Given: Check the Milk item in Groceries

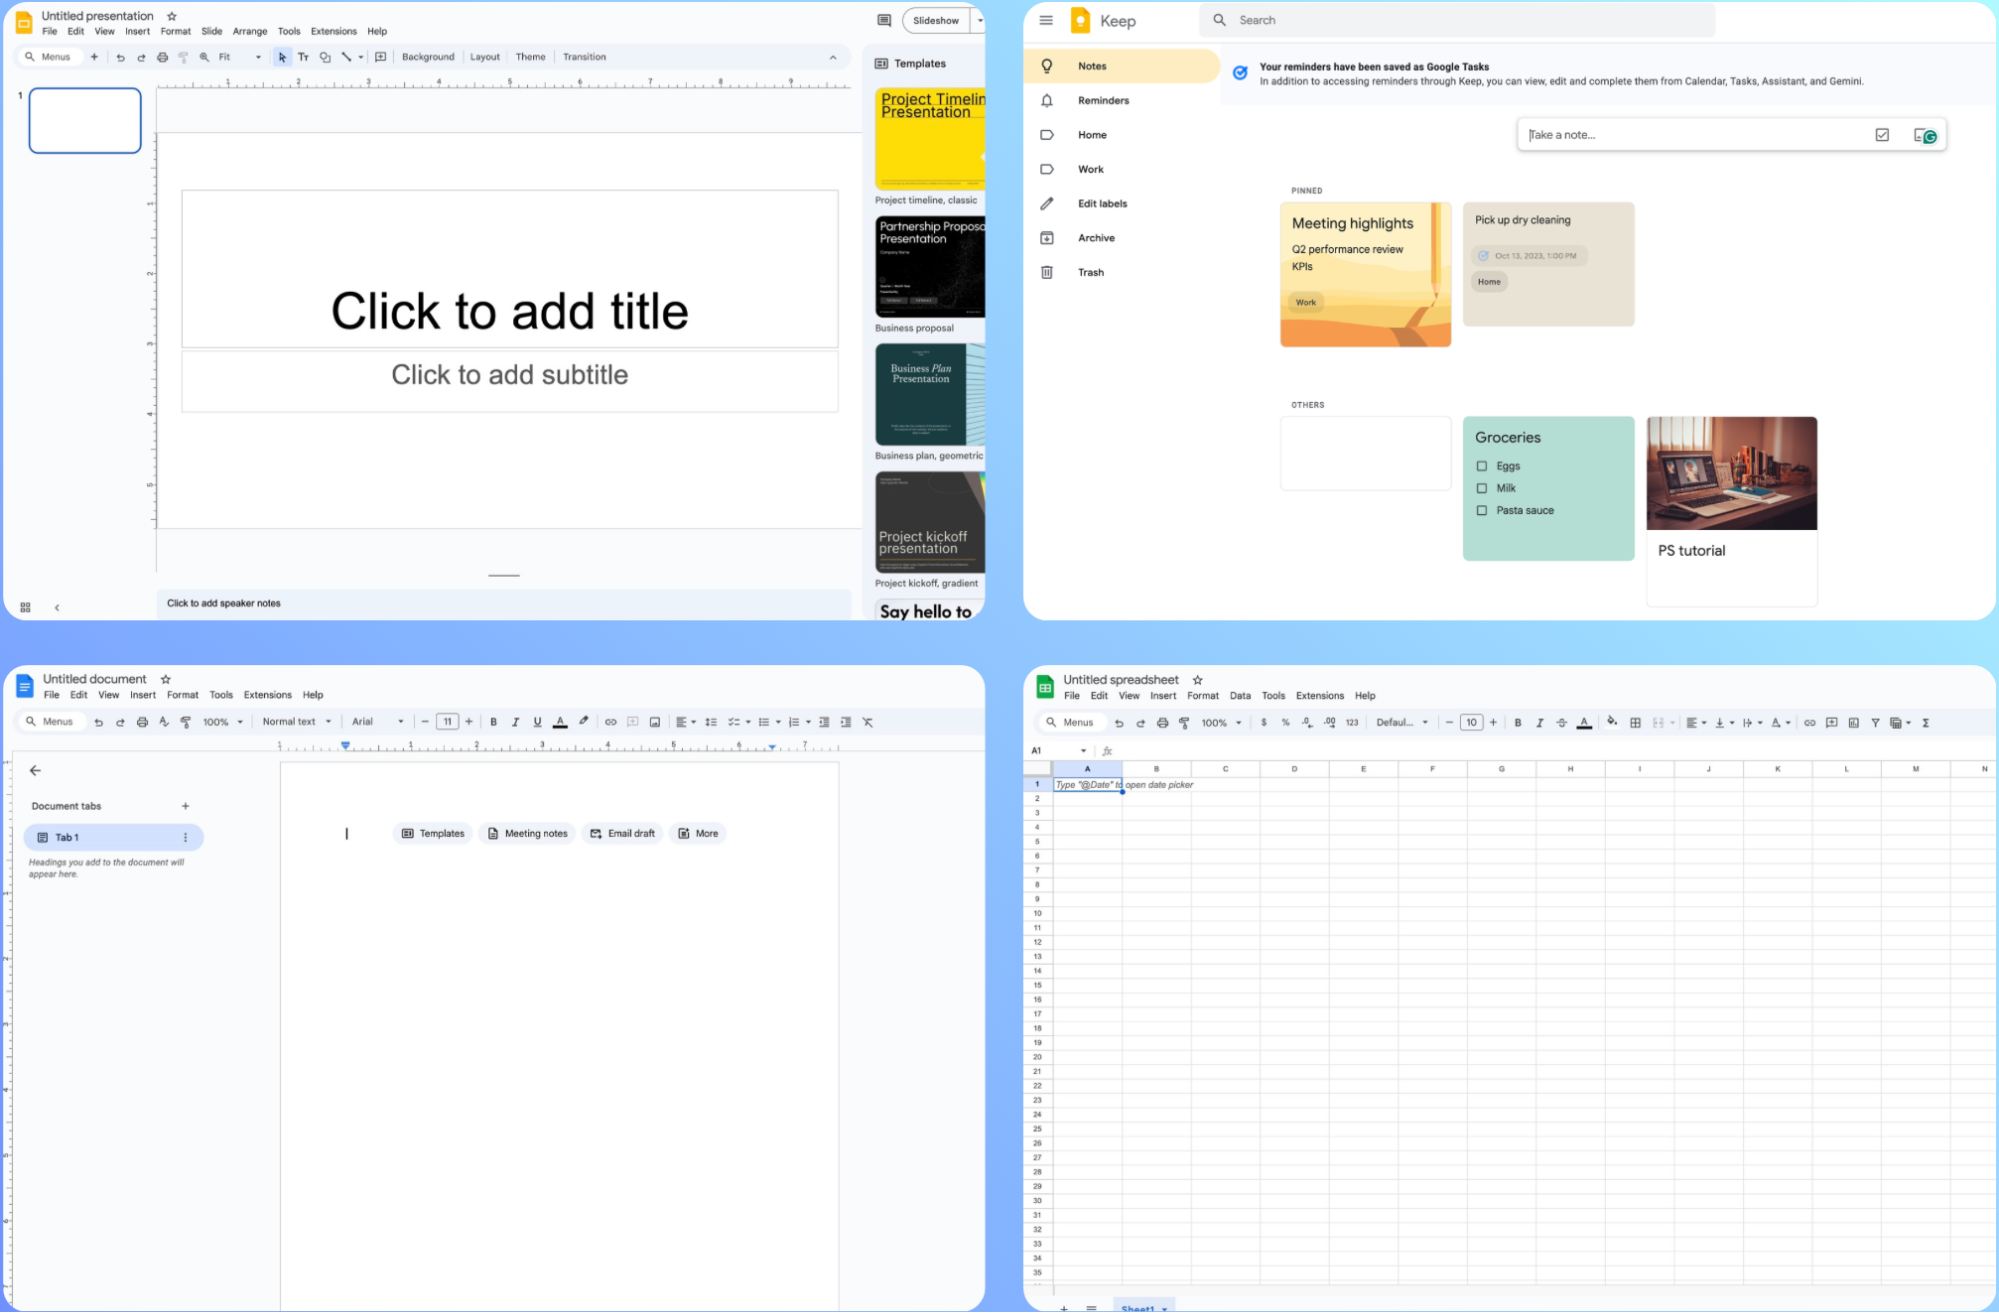Looking at the screenshot, I should click(1482, 488).
